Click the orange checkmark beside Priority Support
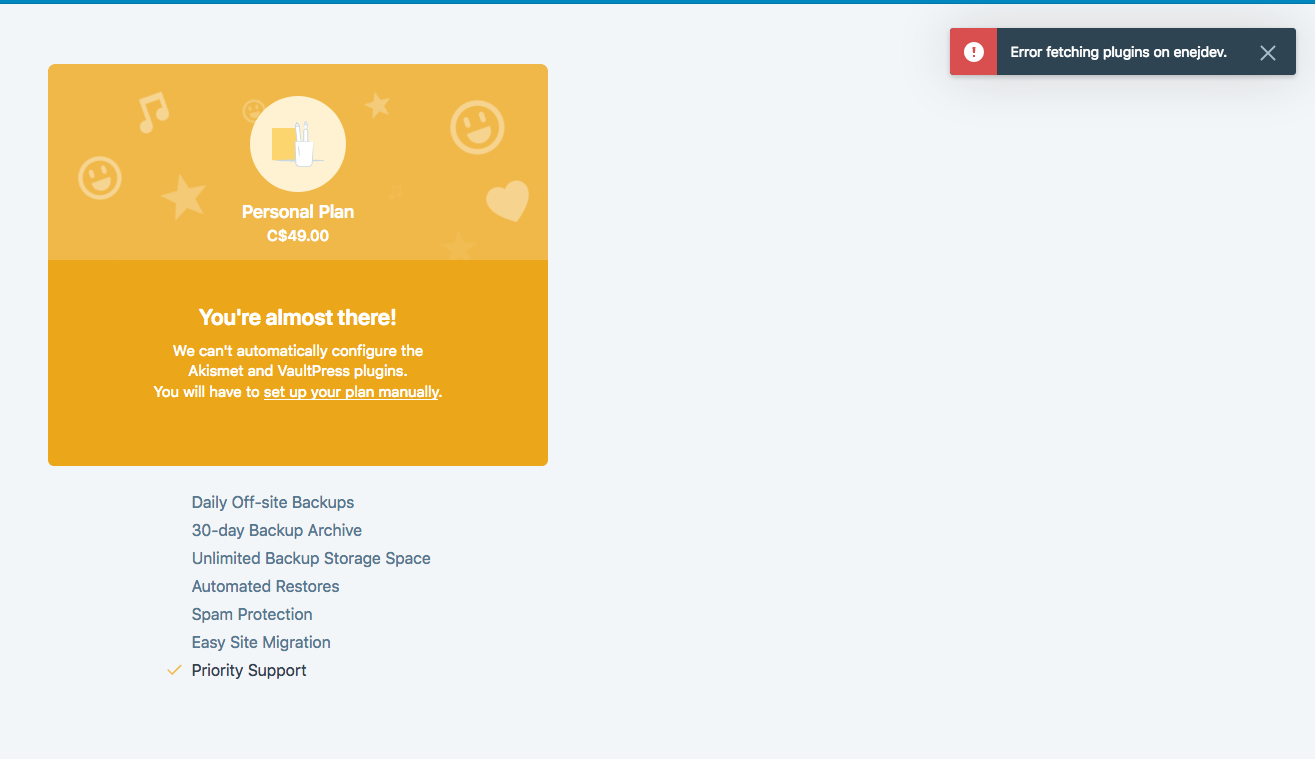The image size is (1315, 759). [174, 670]
